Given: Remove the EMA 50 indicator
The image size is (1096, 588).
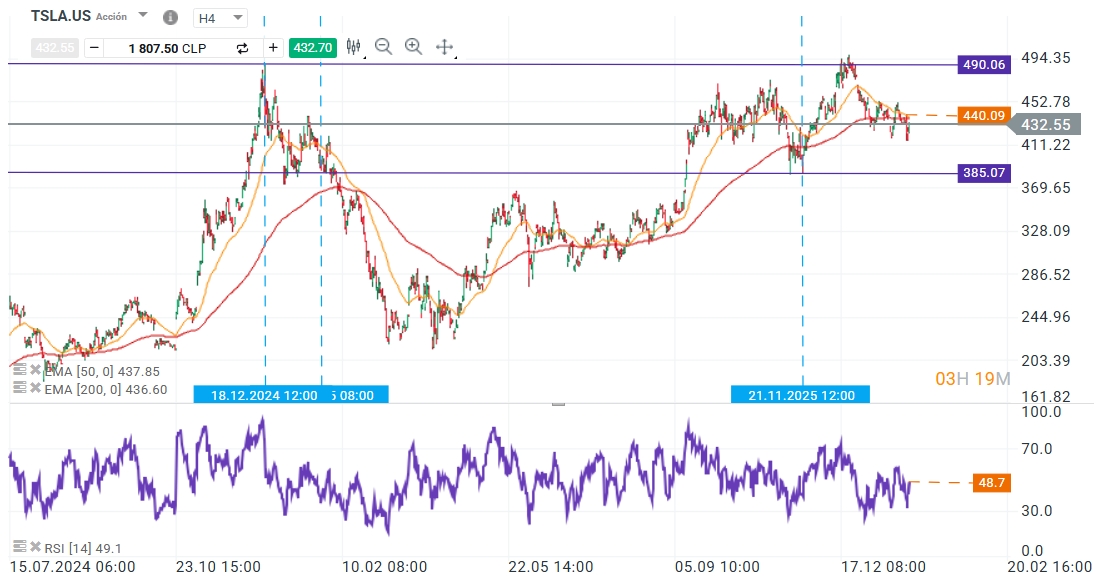Looking at the screenshot, I should [x=35, y=370].
